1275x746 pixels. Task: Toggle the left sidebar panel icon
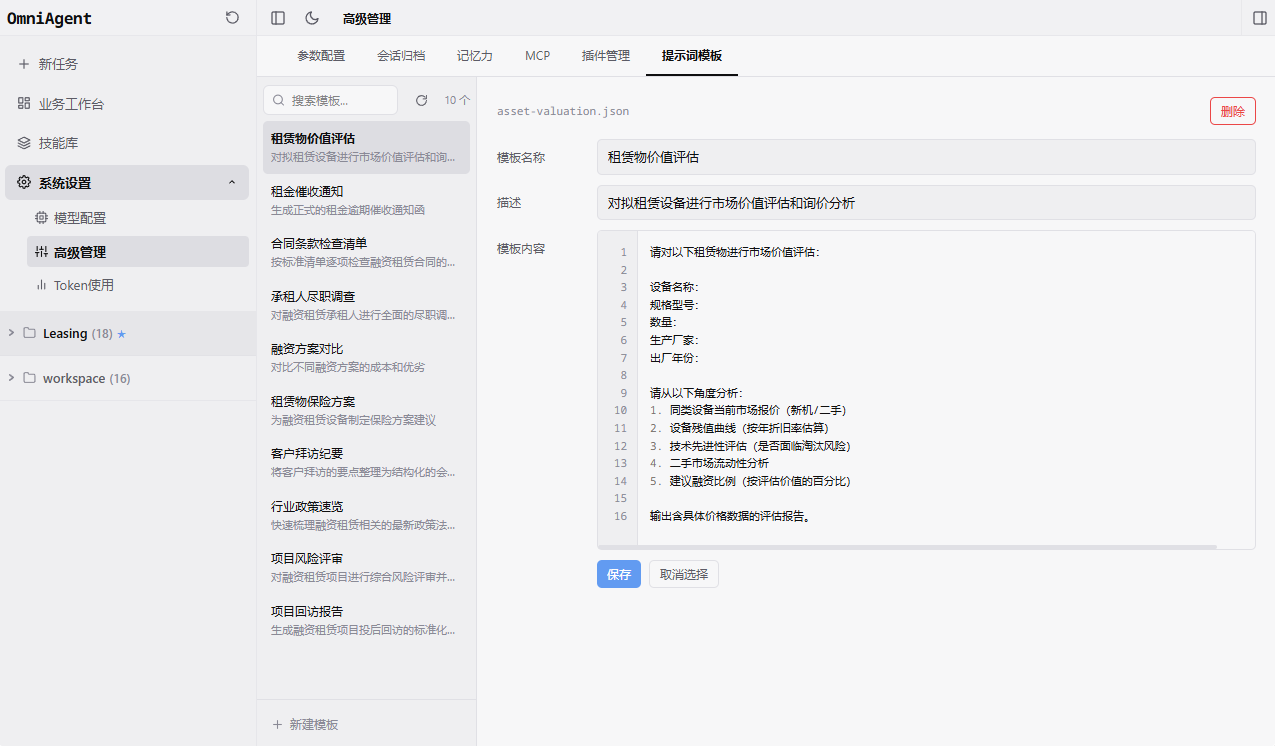278,18
